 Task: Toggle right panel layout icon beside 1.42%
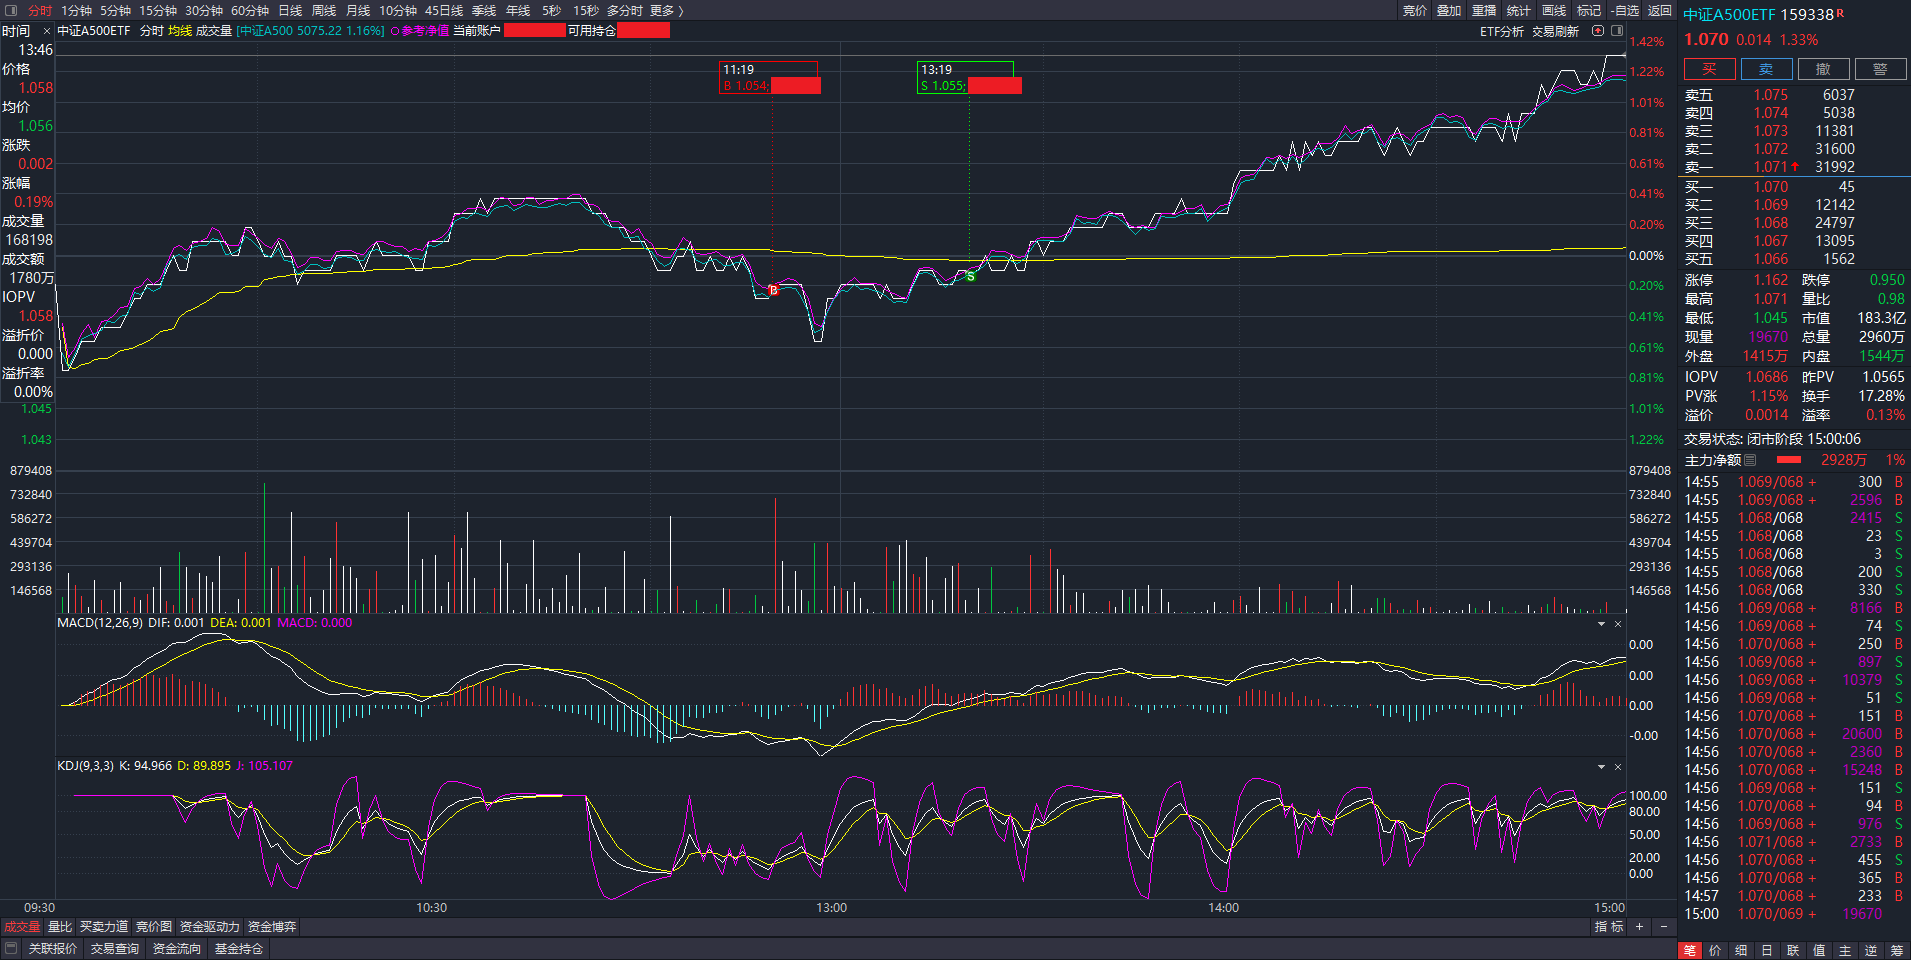click(1617, 31)
